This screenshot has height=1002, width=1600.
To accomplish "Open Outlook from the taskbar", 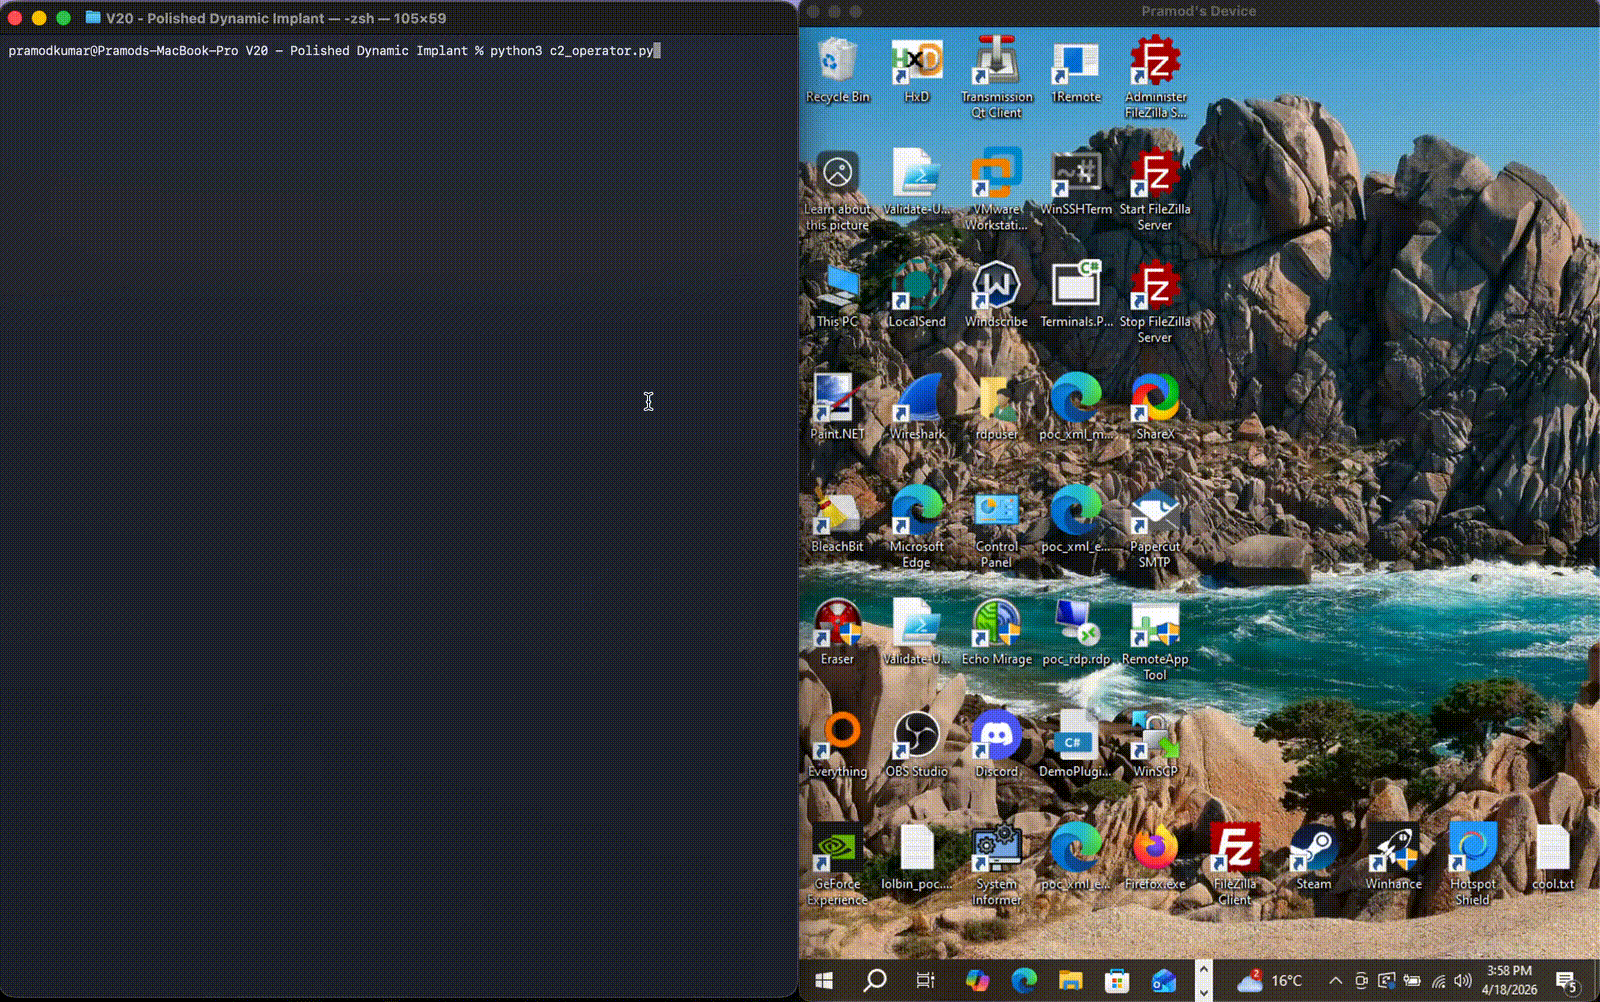I will point(1163,981).
